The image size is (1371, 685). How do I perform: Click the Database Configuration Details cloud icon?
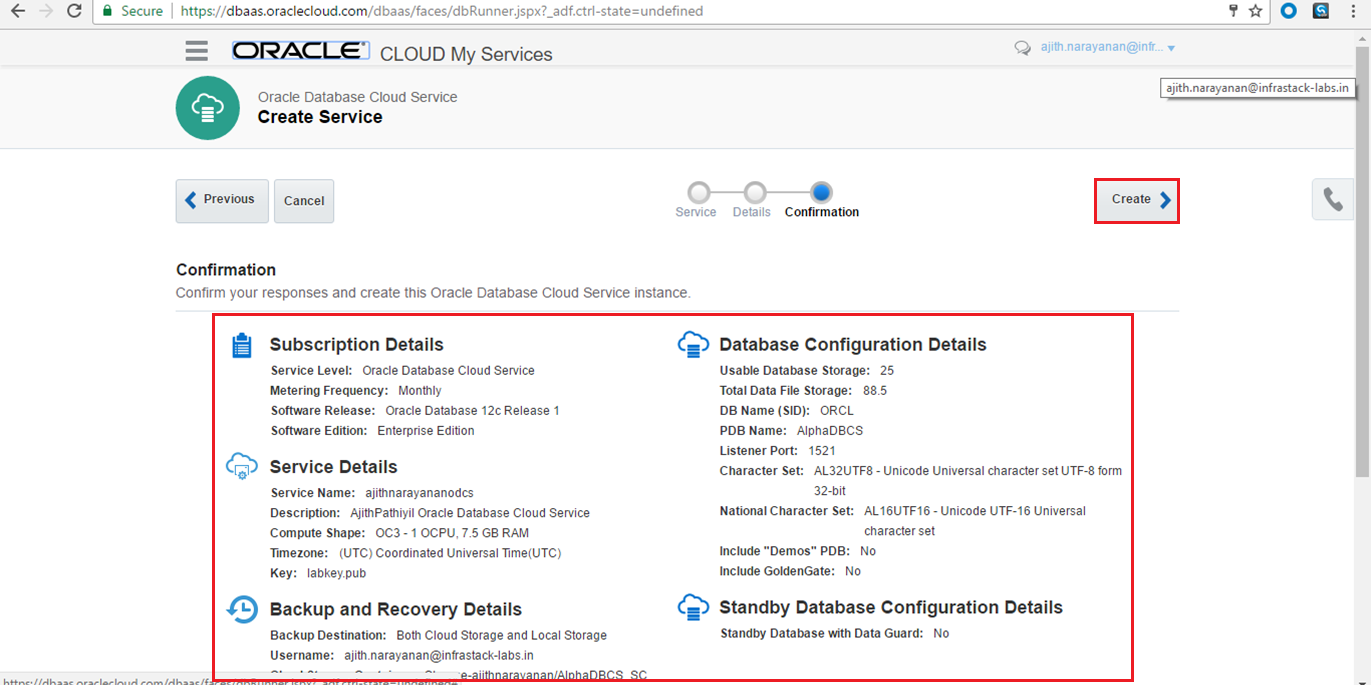point(693,345)
